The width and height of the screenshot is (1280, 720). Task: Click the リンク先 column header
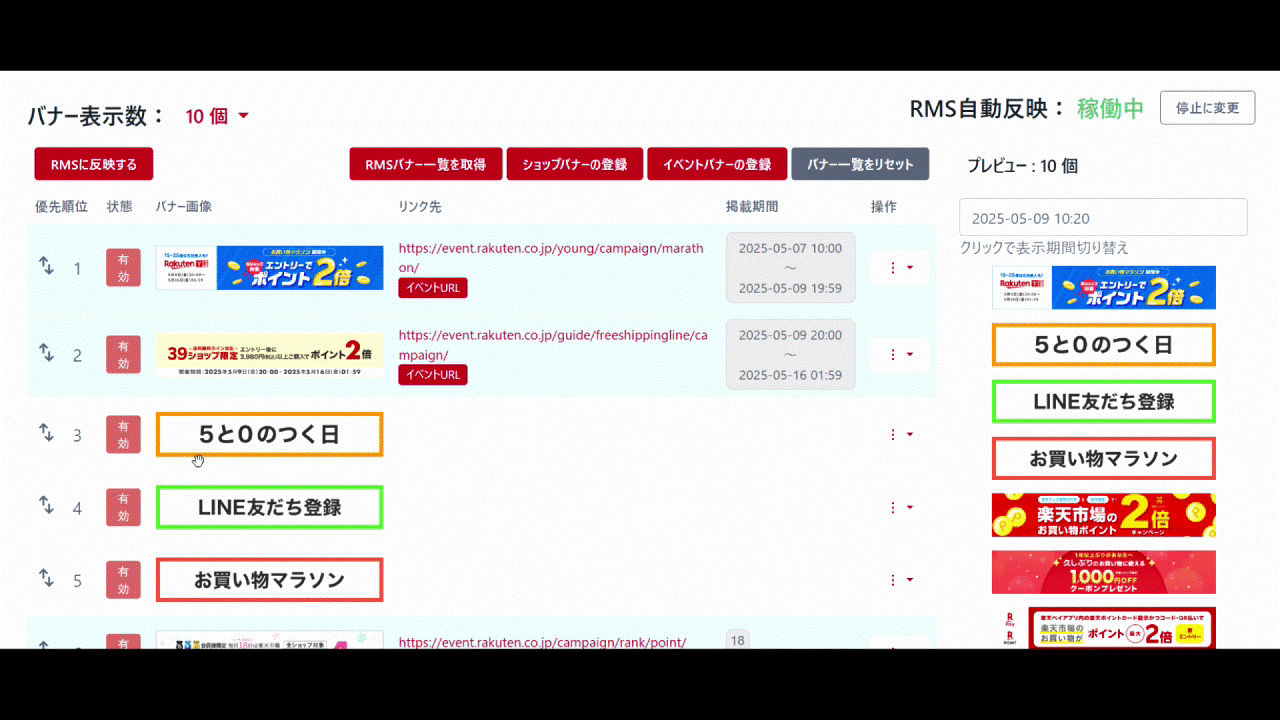[x=419, y=207]
